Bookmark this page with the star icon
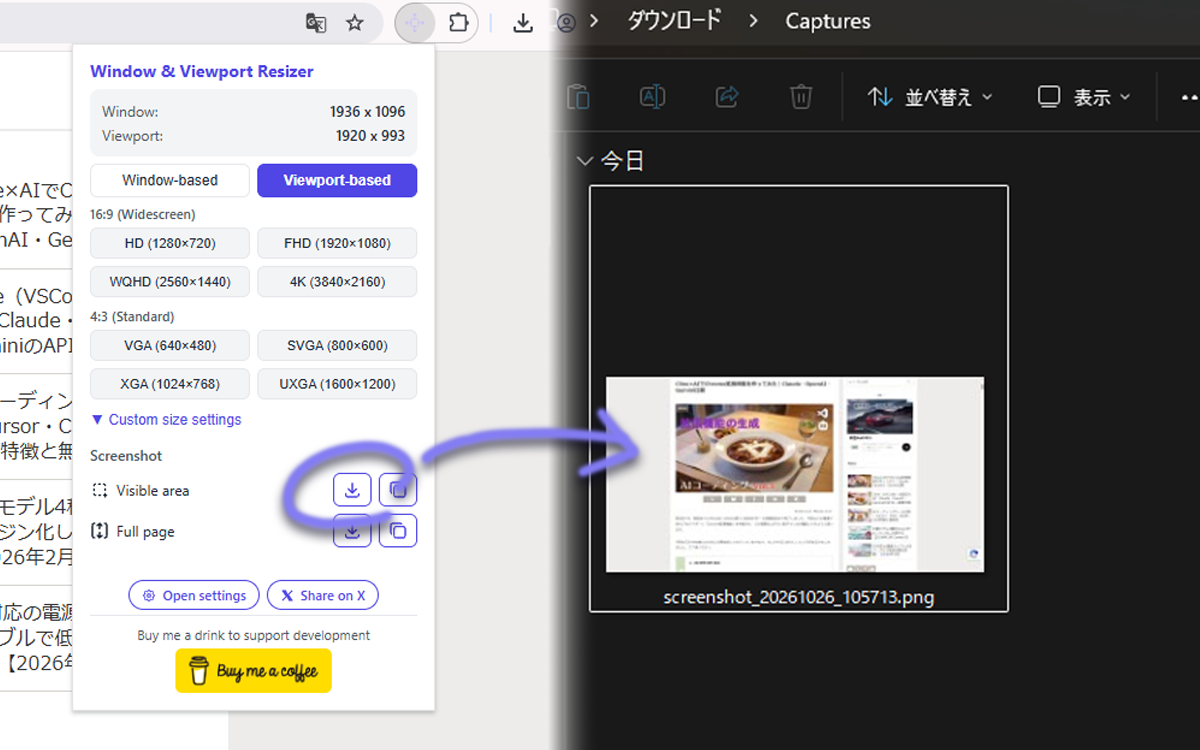 [x=355, y=22]
